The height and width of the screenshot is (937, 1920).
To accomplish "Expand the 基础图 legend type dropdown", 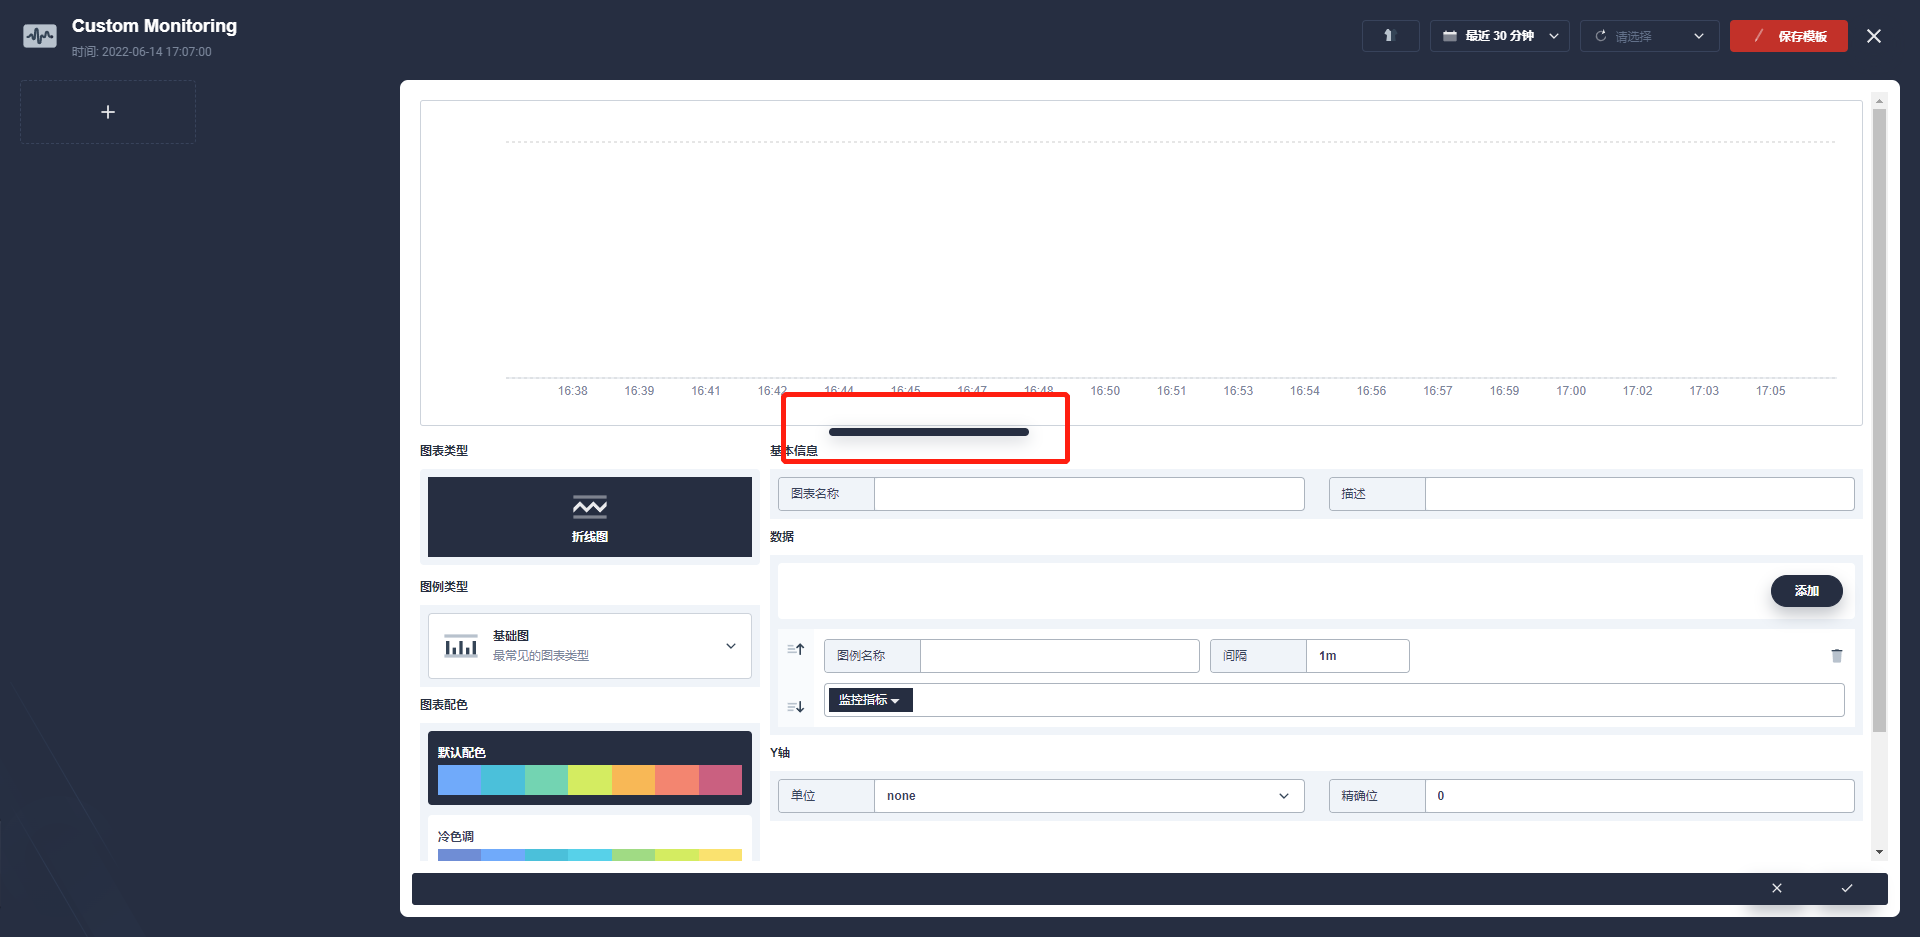I will coord(590,646).
